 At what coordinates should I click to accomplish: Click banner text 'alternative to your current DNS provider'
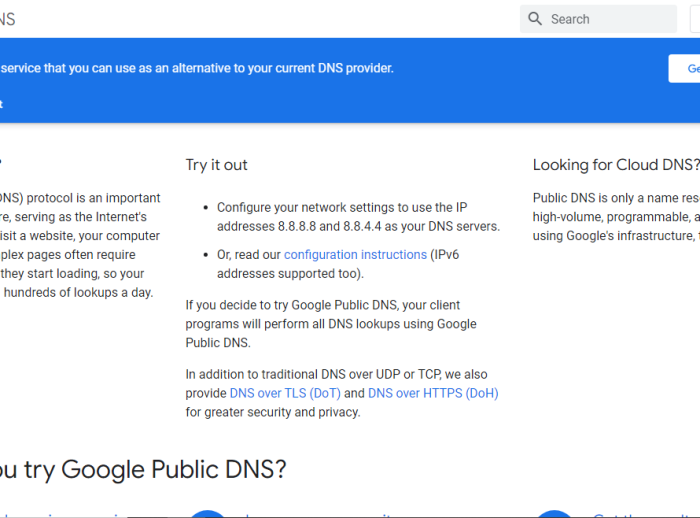coord(283,68)
